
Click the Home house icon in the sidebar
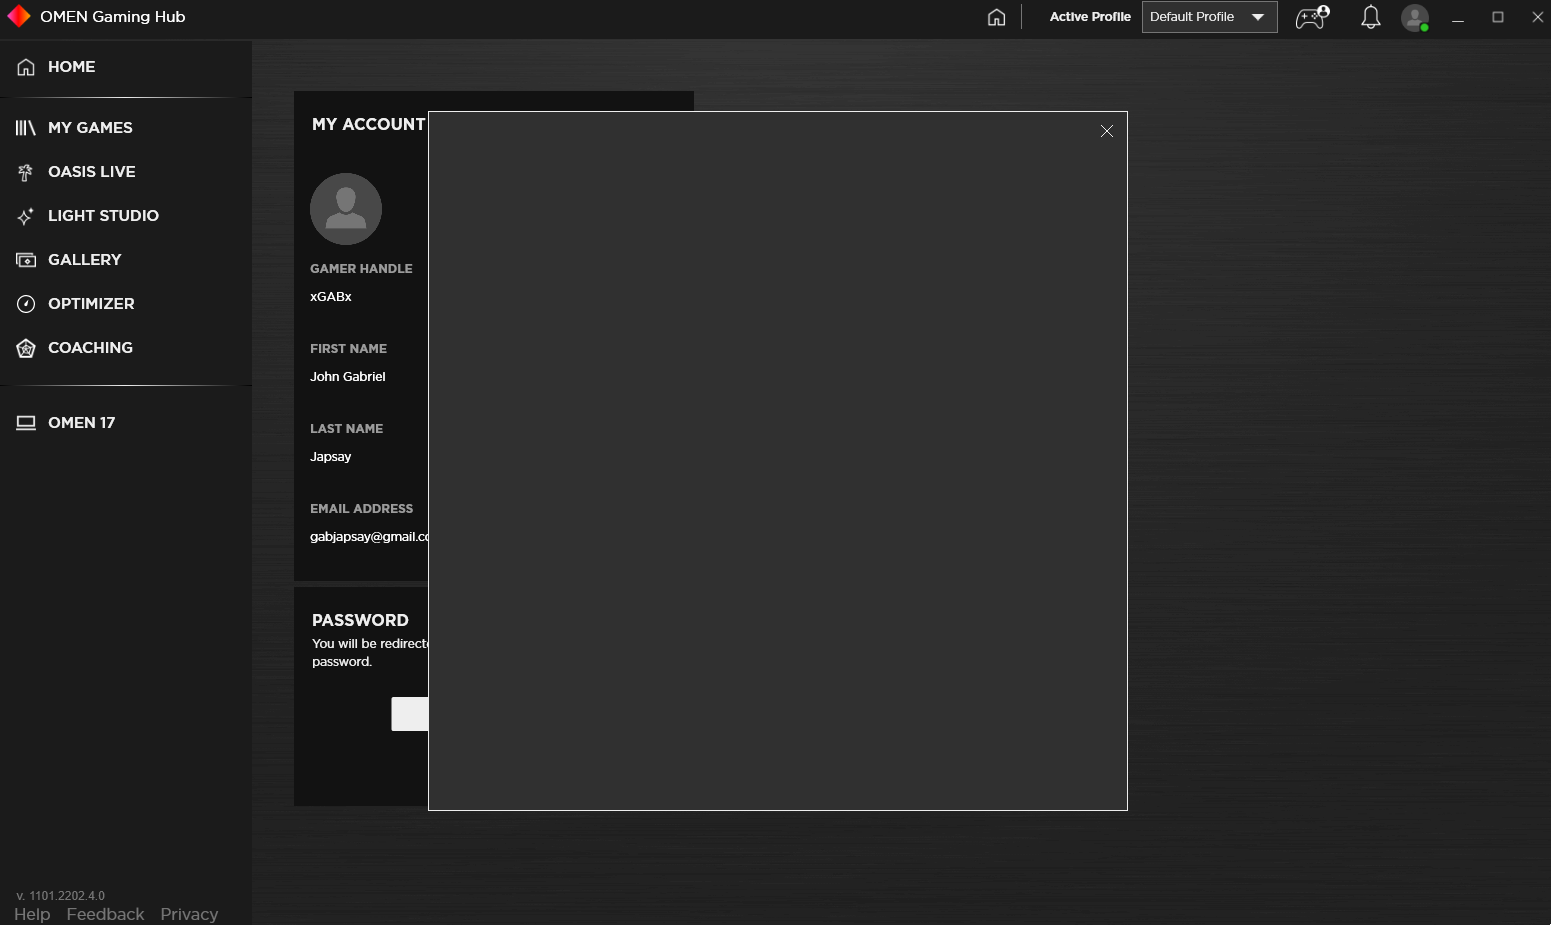click(x=26, y=67)
